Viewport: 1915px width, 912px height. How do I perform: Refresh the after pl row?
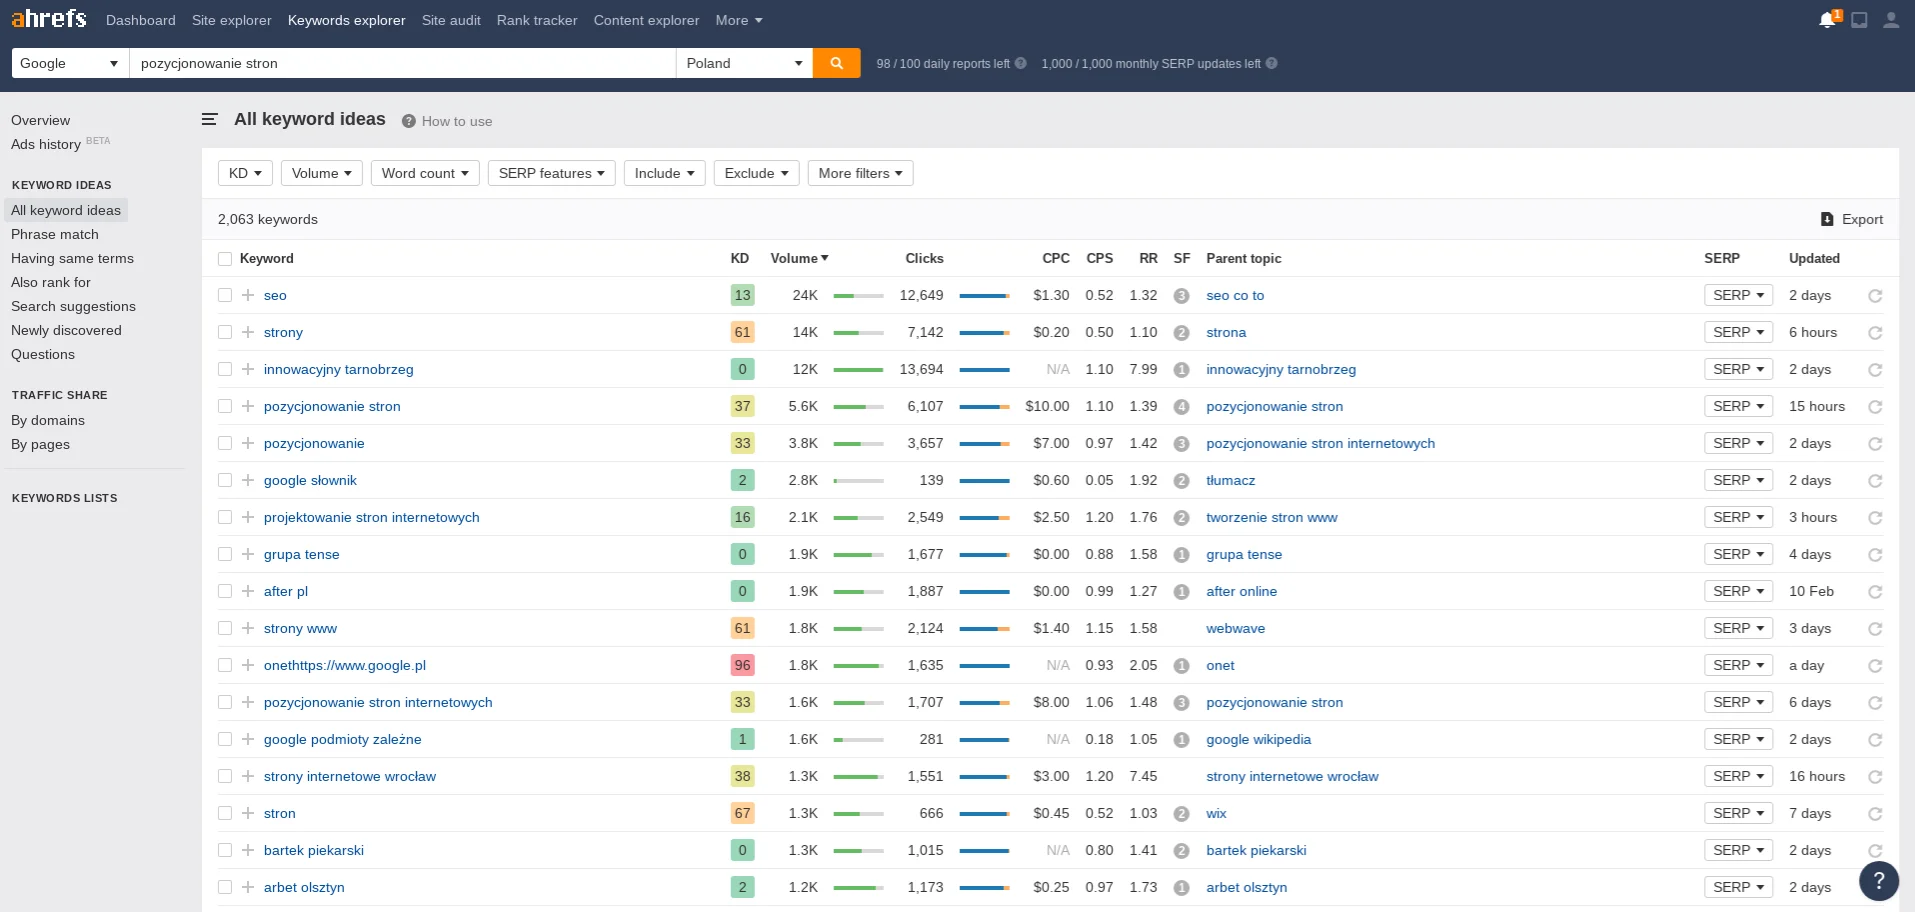tap(1875, 592)
